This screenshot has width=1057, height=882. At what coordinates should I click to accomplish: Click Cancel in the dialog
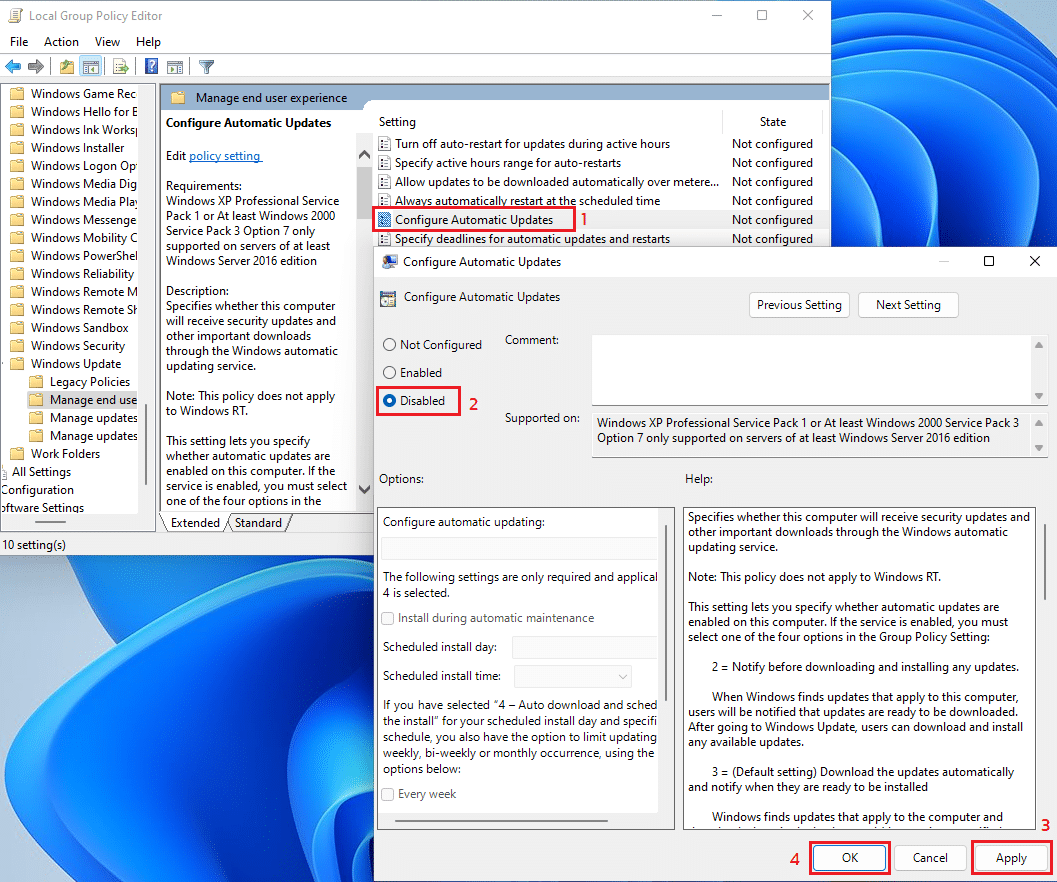pyautogui.click(x=930, y=858)
